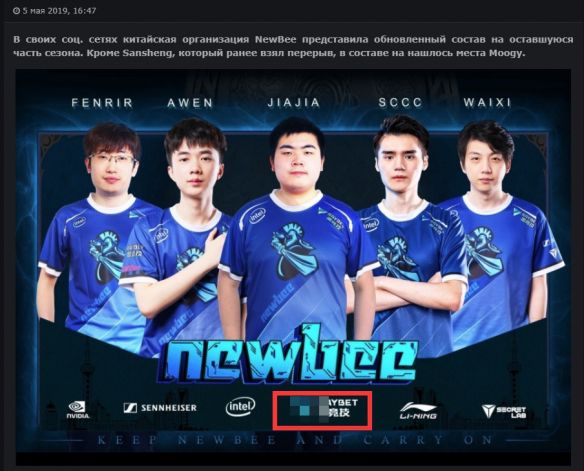Click the NVIDIA sponsor logo
584x471 pixels.
pyautogui.click(x=78, y=410)
